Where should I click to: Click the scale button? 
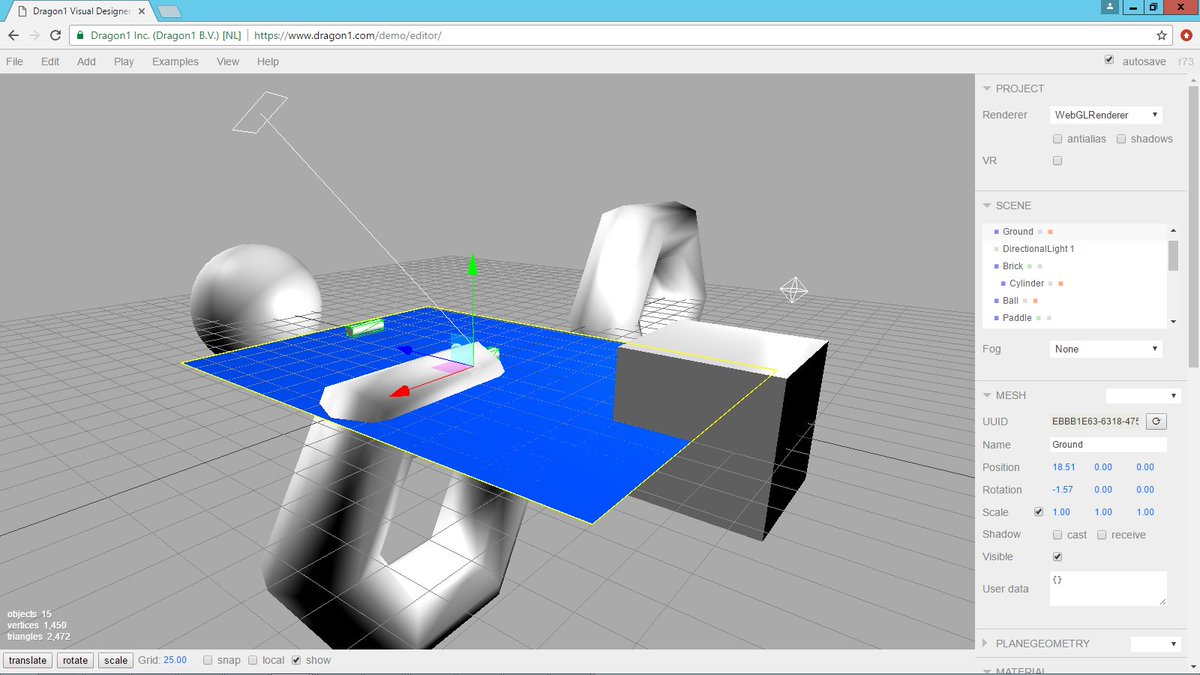[116, 660]
